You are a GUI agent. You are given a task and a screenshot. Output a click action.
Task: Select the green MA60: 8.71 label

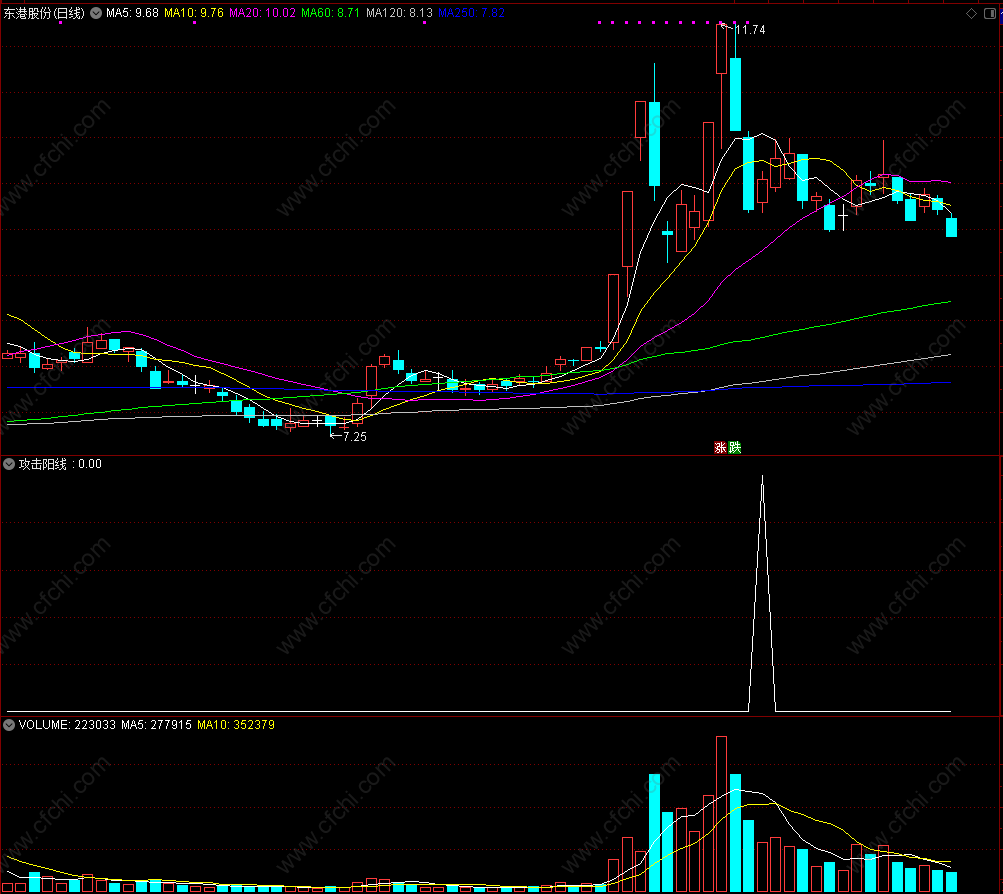click(330, 13)
